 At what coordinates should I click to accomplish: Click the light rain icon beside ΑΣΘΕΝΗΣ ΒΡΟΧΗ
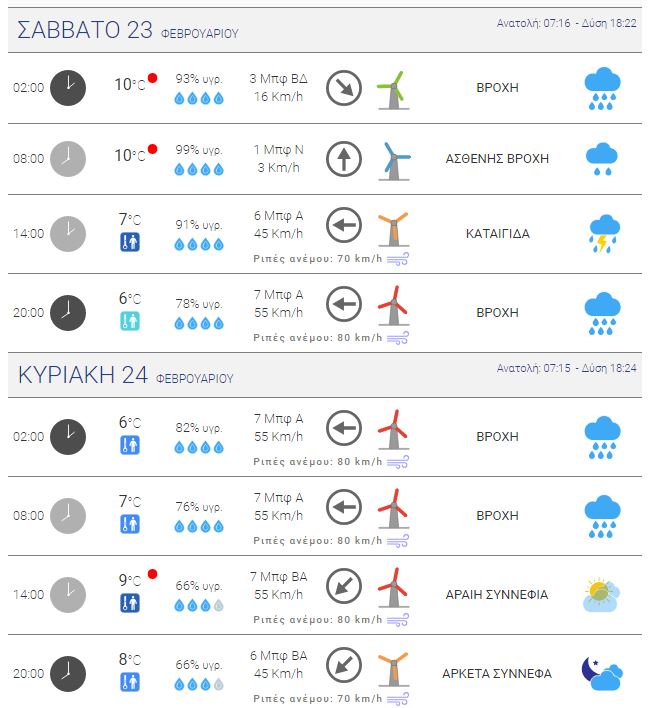[602, 159]
